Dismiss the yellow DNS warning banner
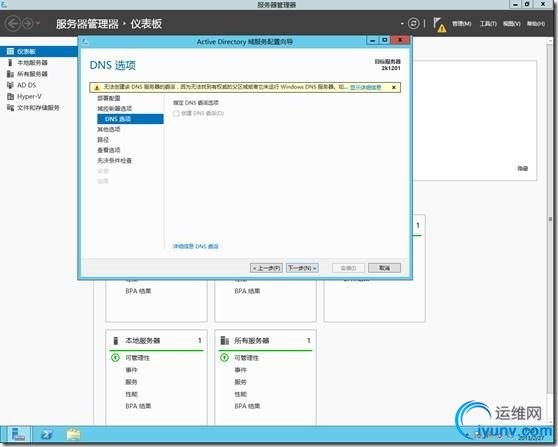The width and height of the screenshot is (558, 447). tap(394, 87)
